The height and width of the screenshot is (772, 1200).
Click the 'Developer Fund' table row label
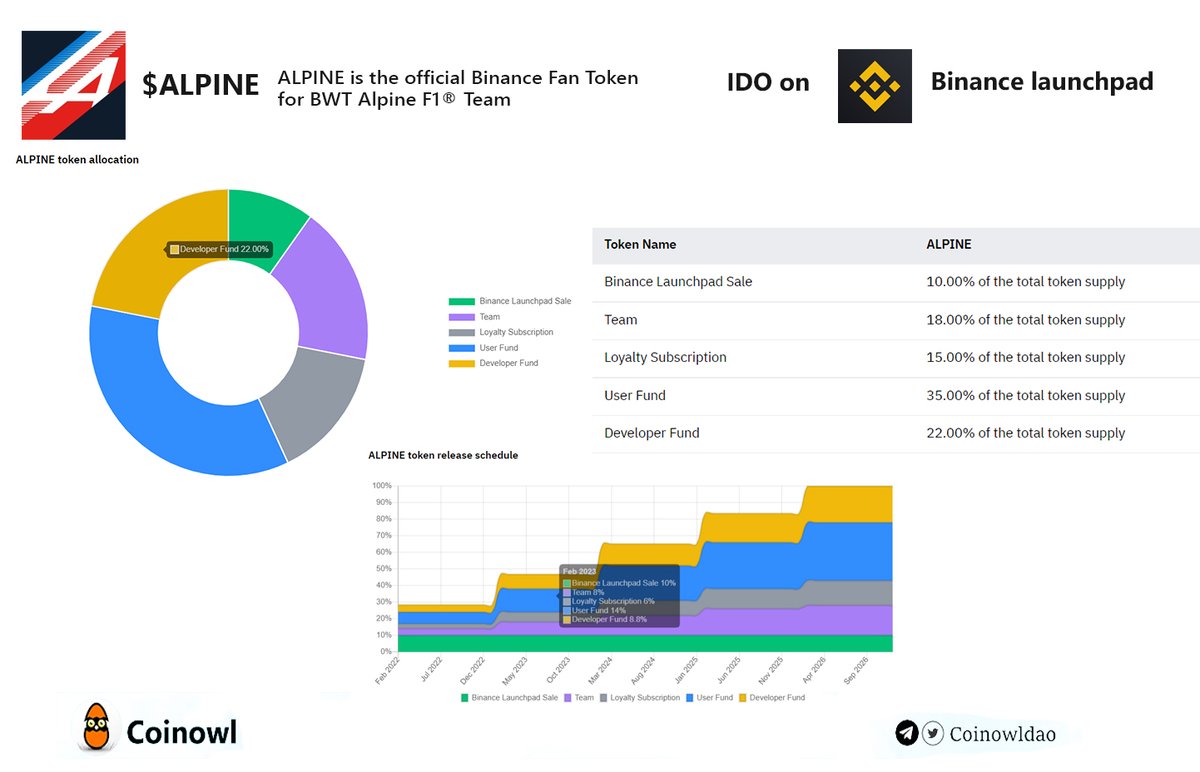click(652, 433)
